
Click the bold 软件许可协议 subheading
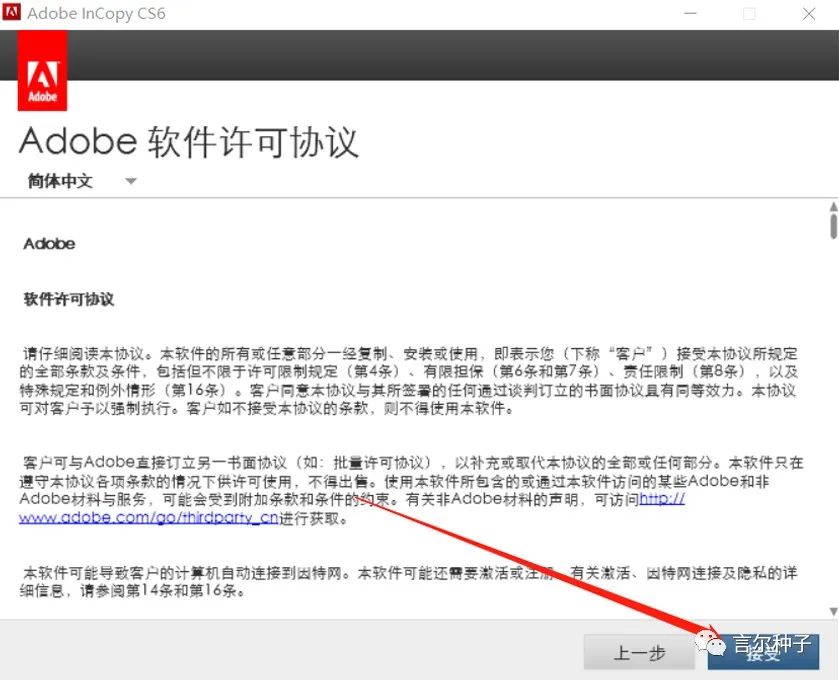(x=69, y=299)
